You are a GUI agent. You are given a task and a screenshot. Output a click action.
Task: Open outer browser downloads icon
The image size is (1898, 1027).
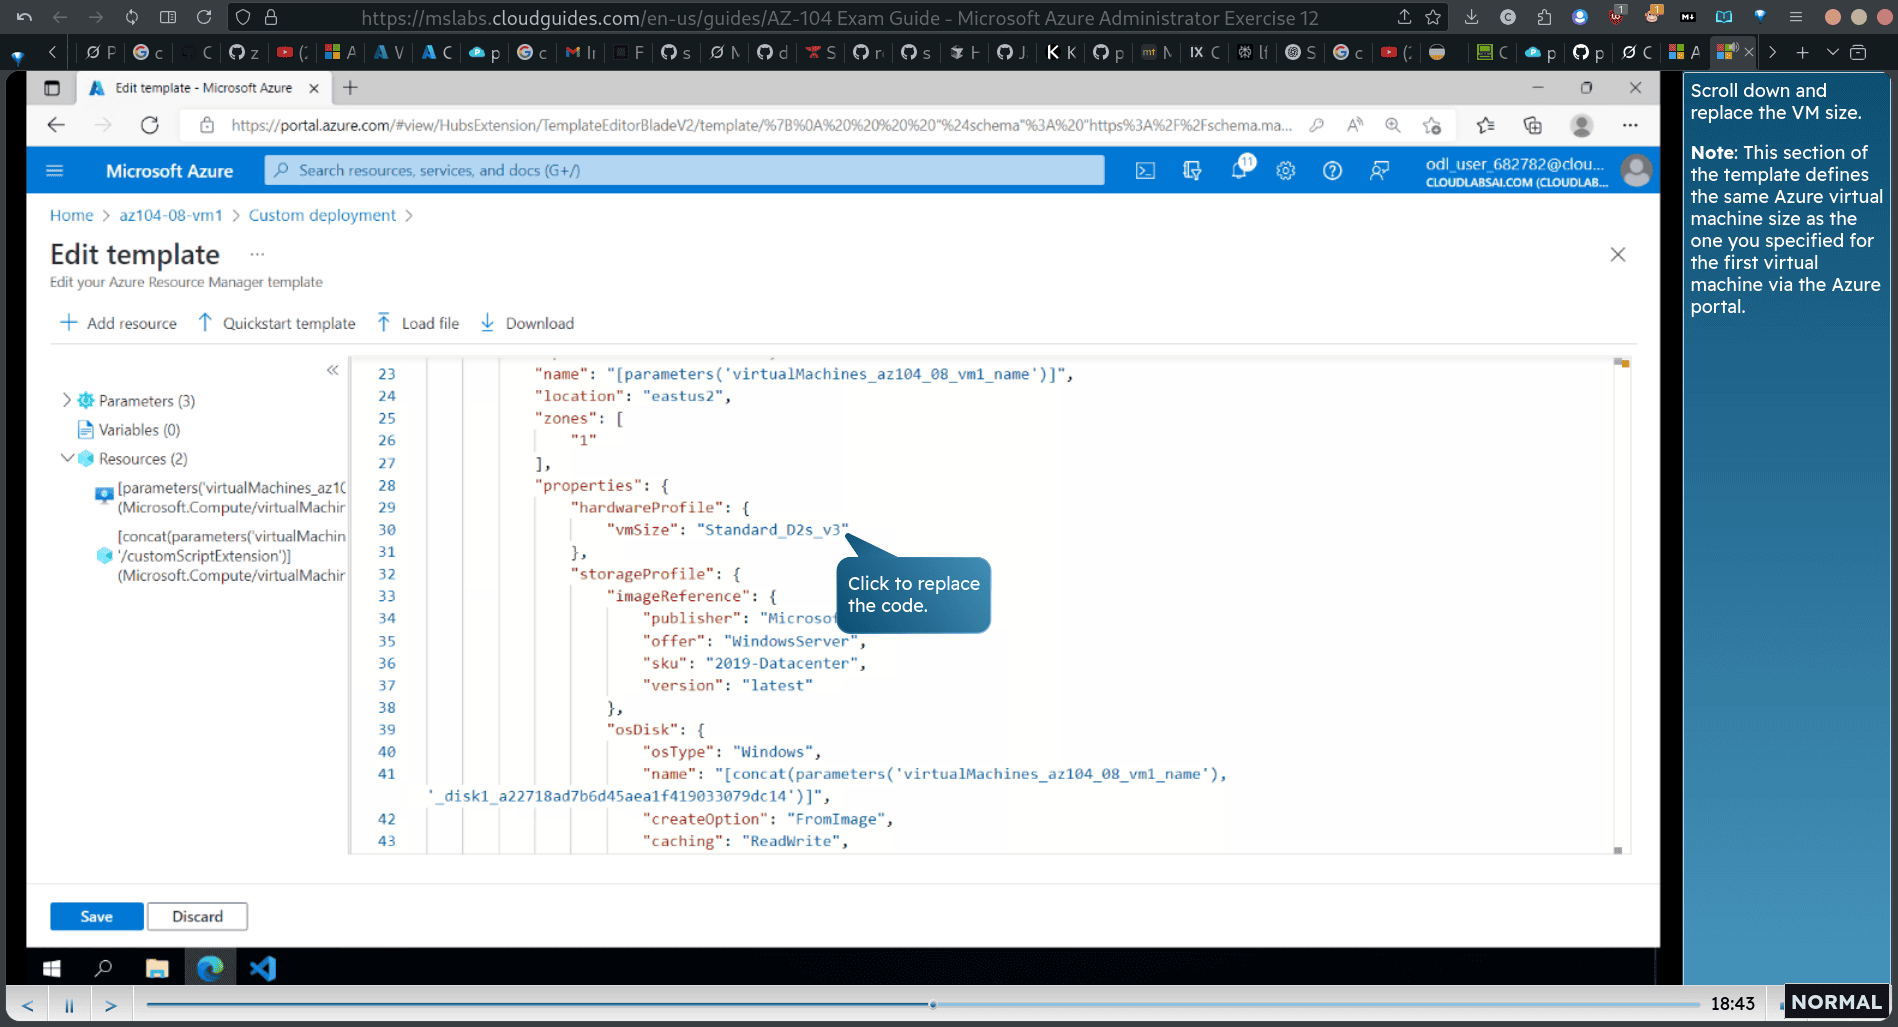1471,17
